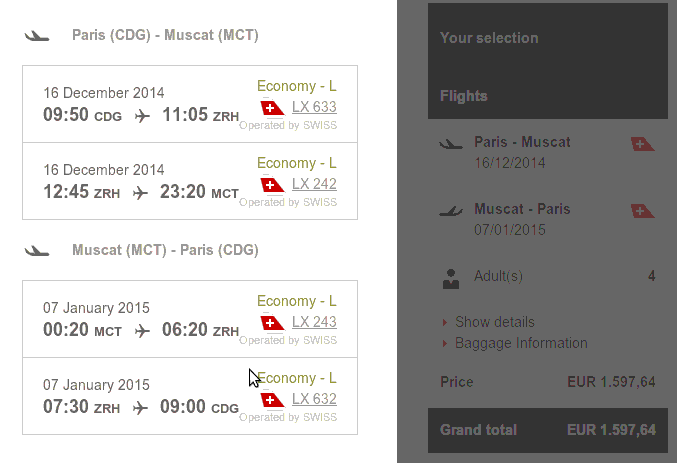
Task: Click SWISS tail logo next to LX 243
Action: coord(272,323)
